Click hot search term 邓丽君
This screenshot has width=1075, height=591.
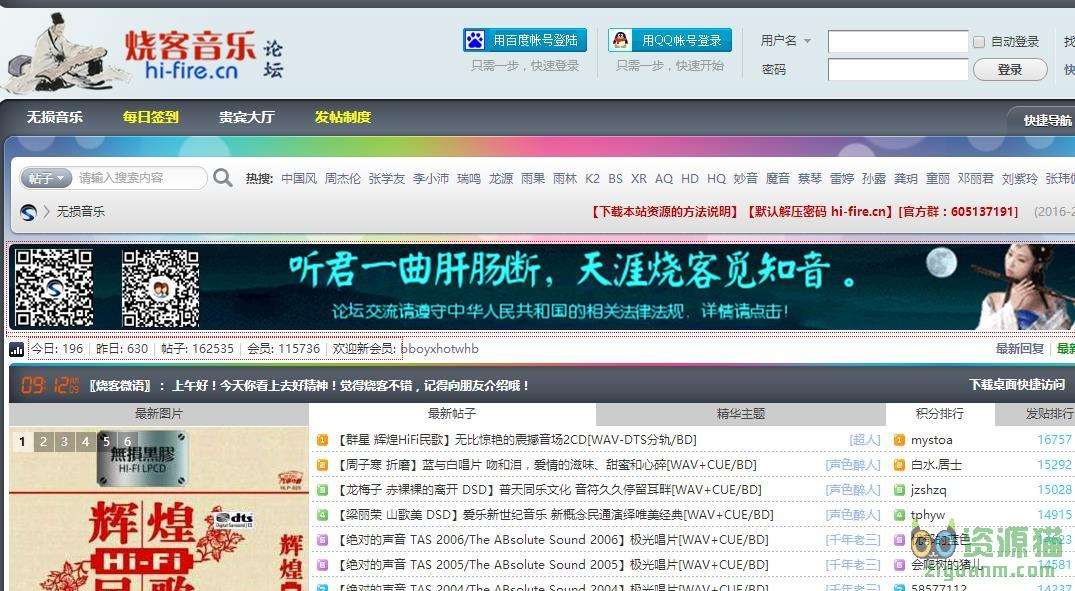tap(976, 178)
